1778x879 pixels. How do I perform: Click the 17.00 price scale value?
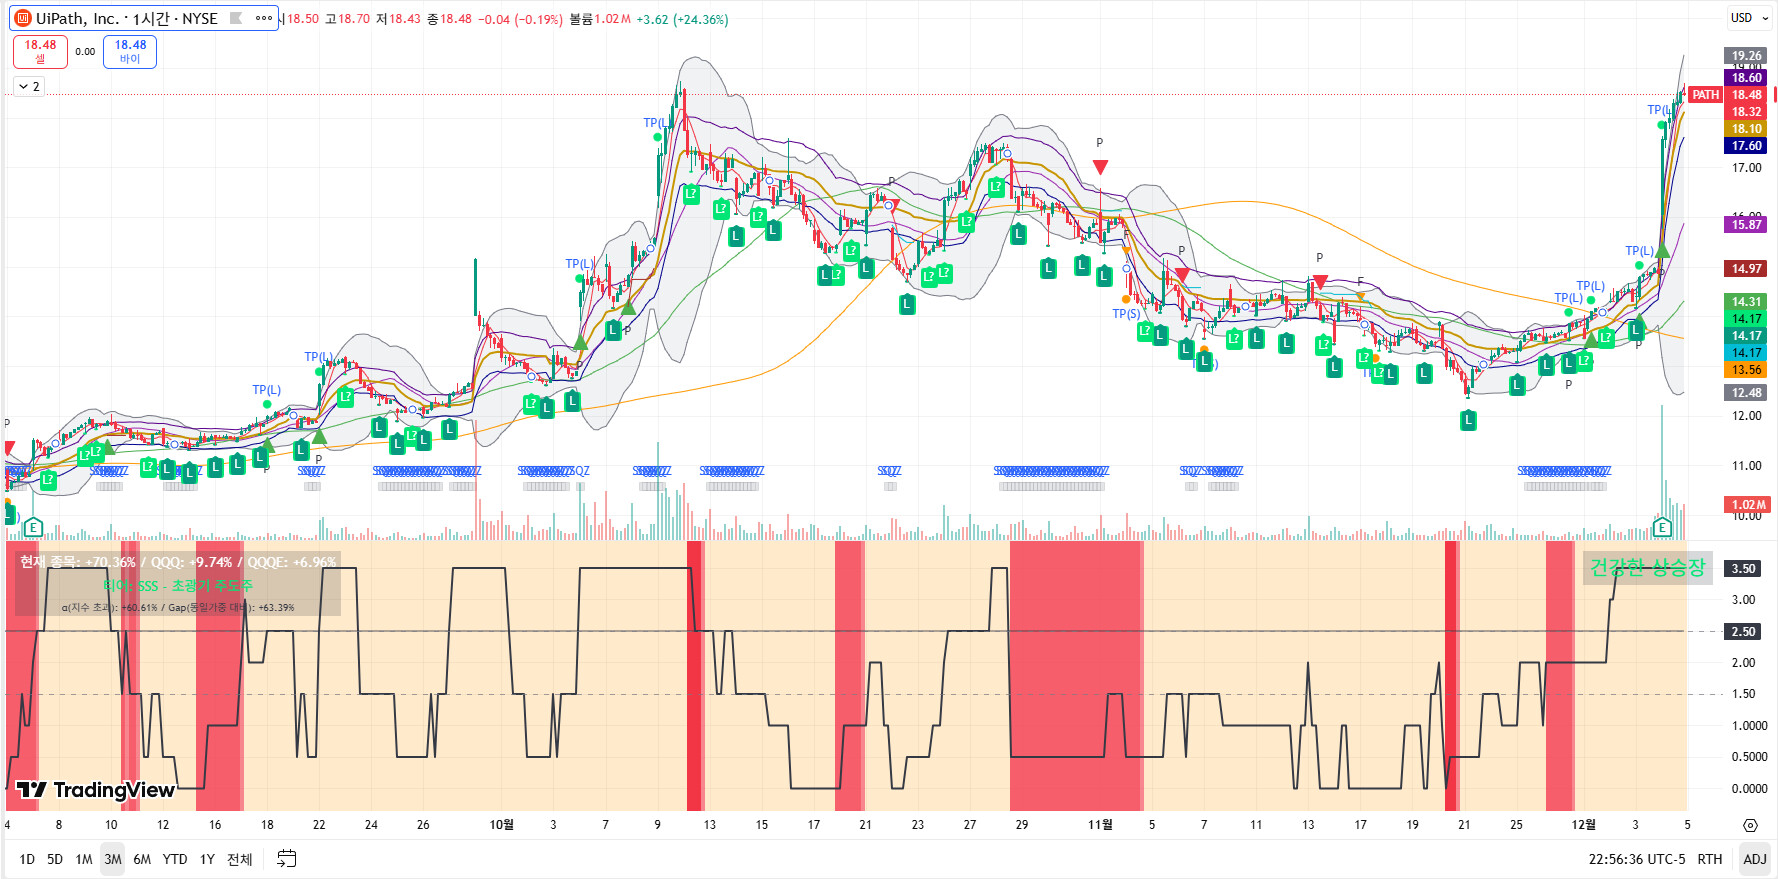(x=1747, y=168)
